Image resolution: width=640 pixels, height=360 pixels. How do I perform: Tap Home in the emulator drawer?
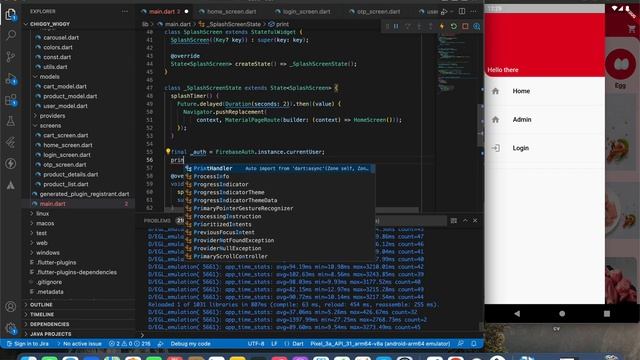coord(544,91)
